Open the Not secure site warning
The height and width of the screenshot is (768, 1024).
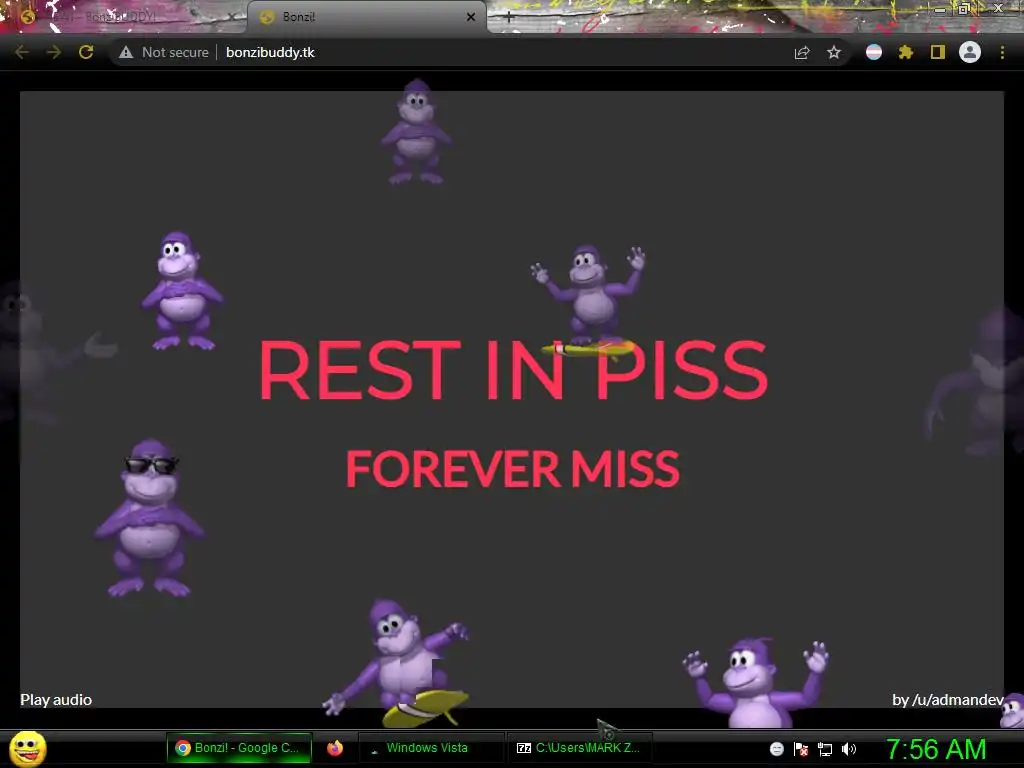[163, 52]
